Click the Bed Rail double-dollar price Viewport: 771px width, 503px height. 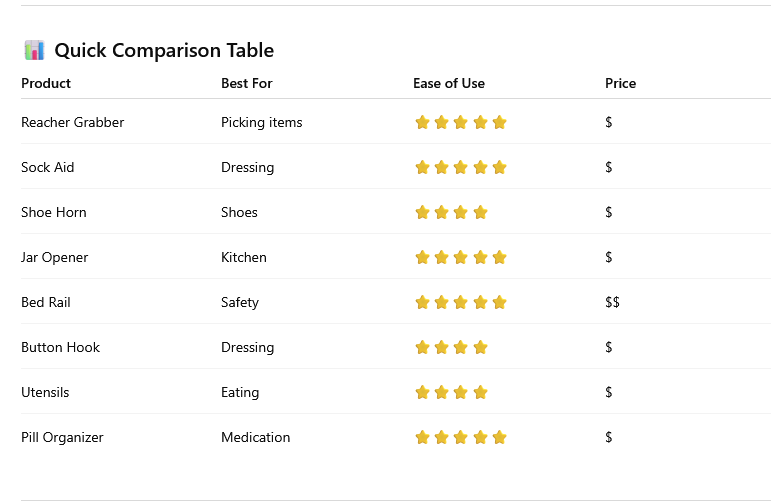pyautogui.click(x=612, y=302)
